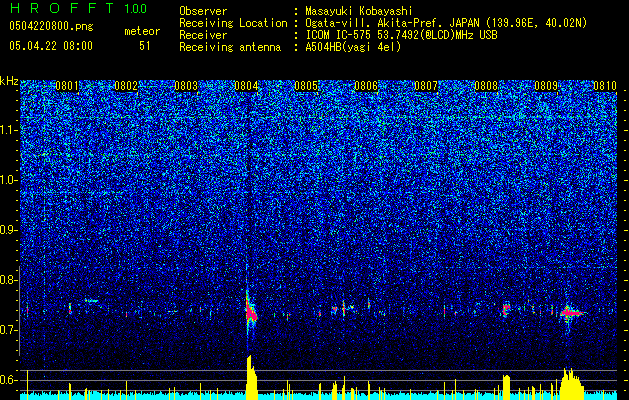Click the ICOM IC-575 receiver description

point(401,35)
